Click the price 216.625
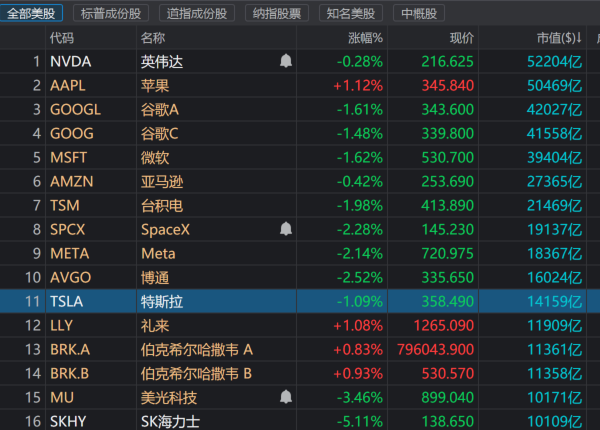The height and width of the screenshot is (430, 600). coord(448,62)
